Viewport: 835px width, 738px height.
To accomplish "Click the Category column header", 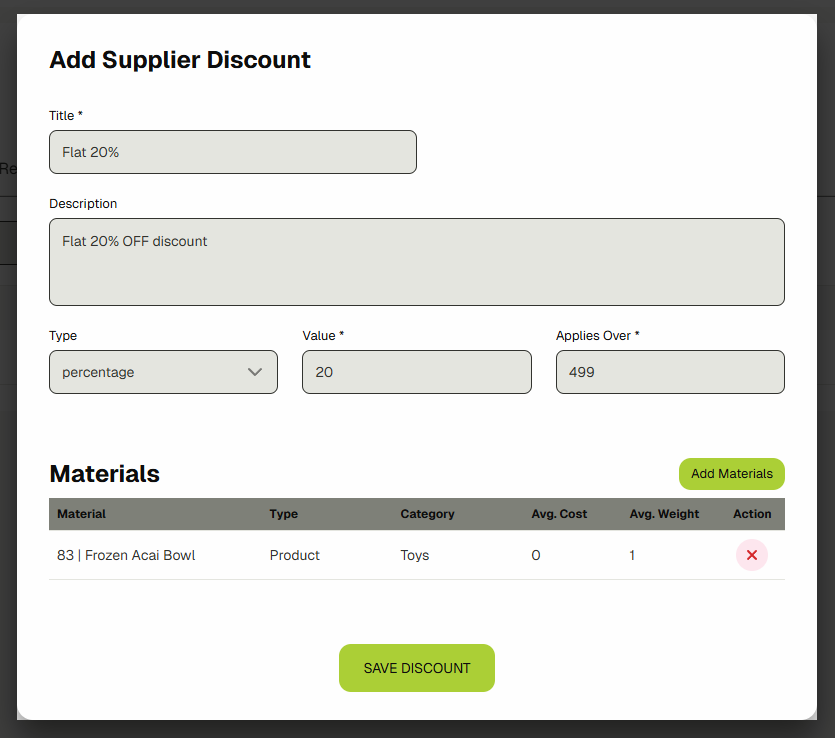I will coord(427,514).
